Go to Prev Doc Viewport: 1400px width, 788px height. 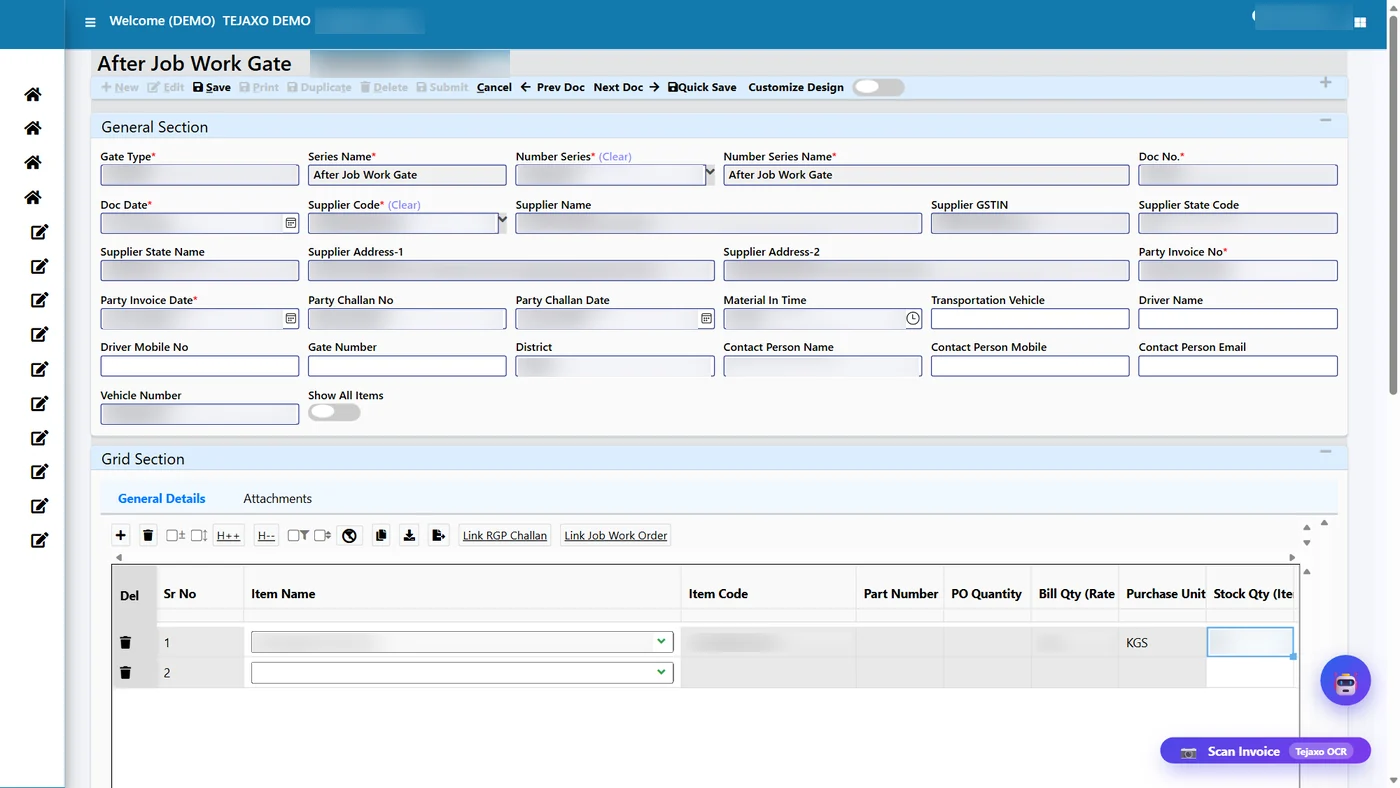click(x=553, y=87)
